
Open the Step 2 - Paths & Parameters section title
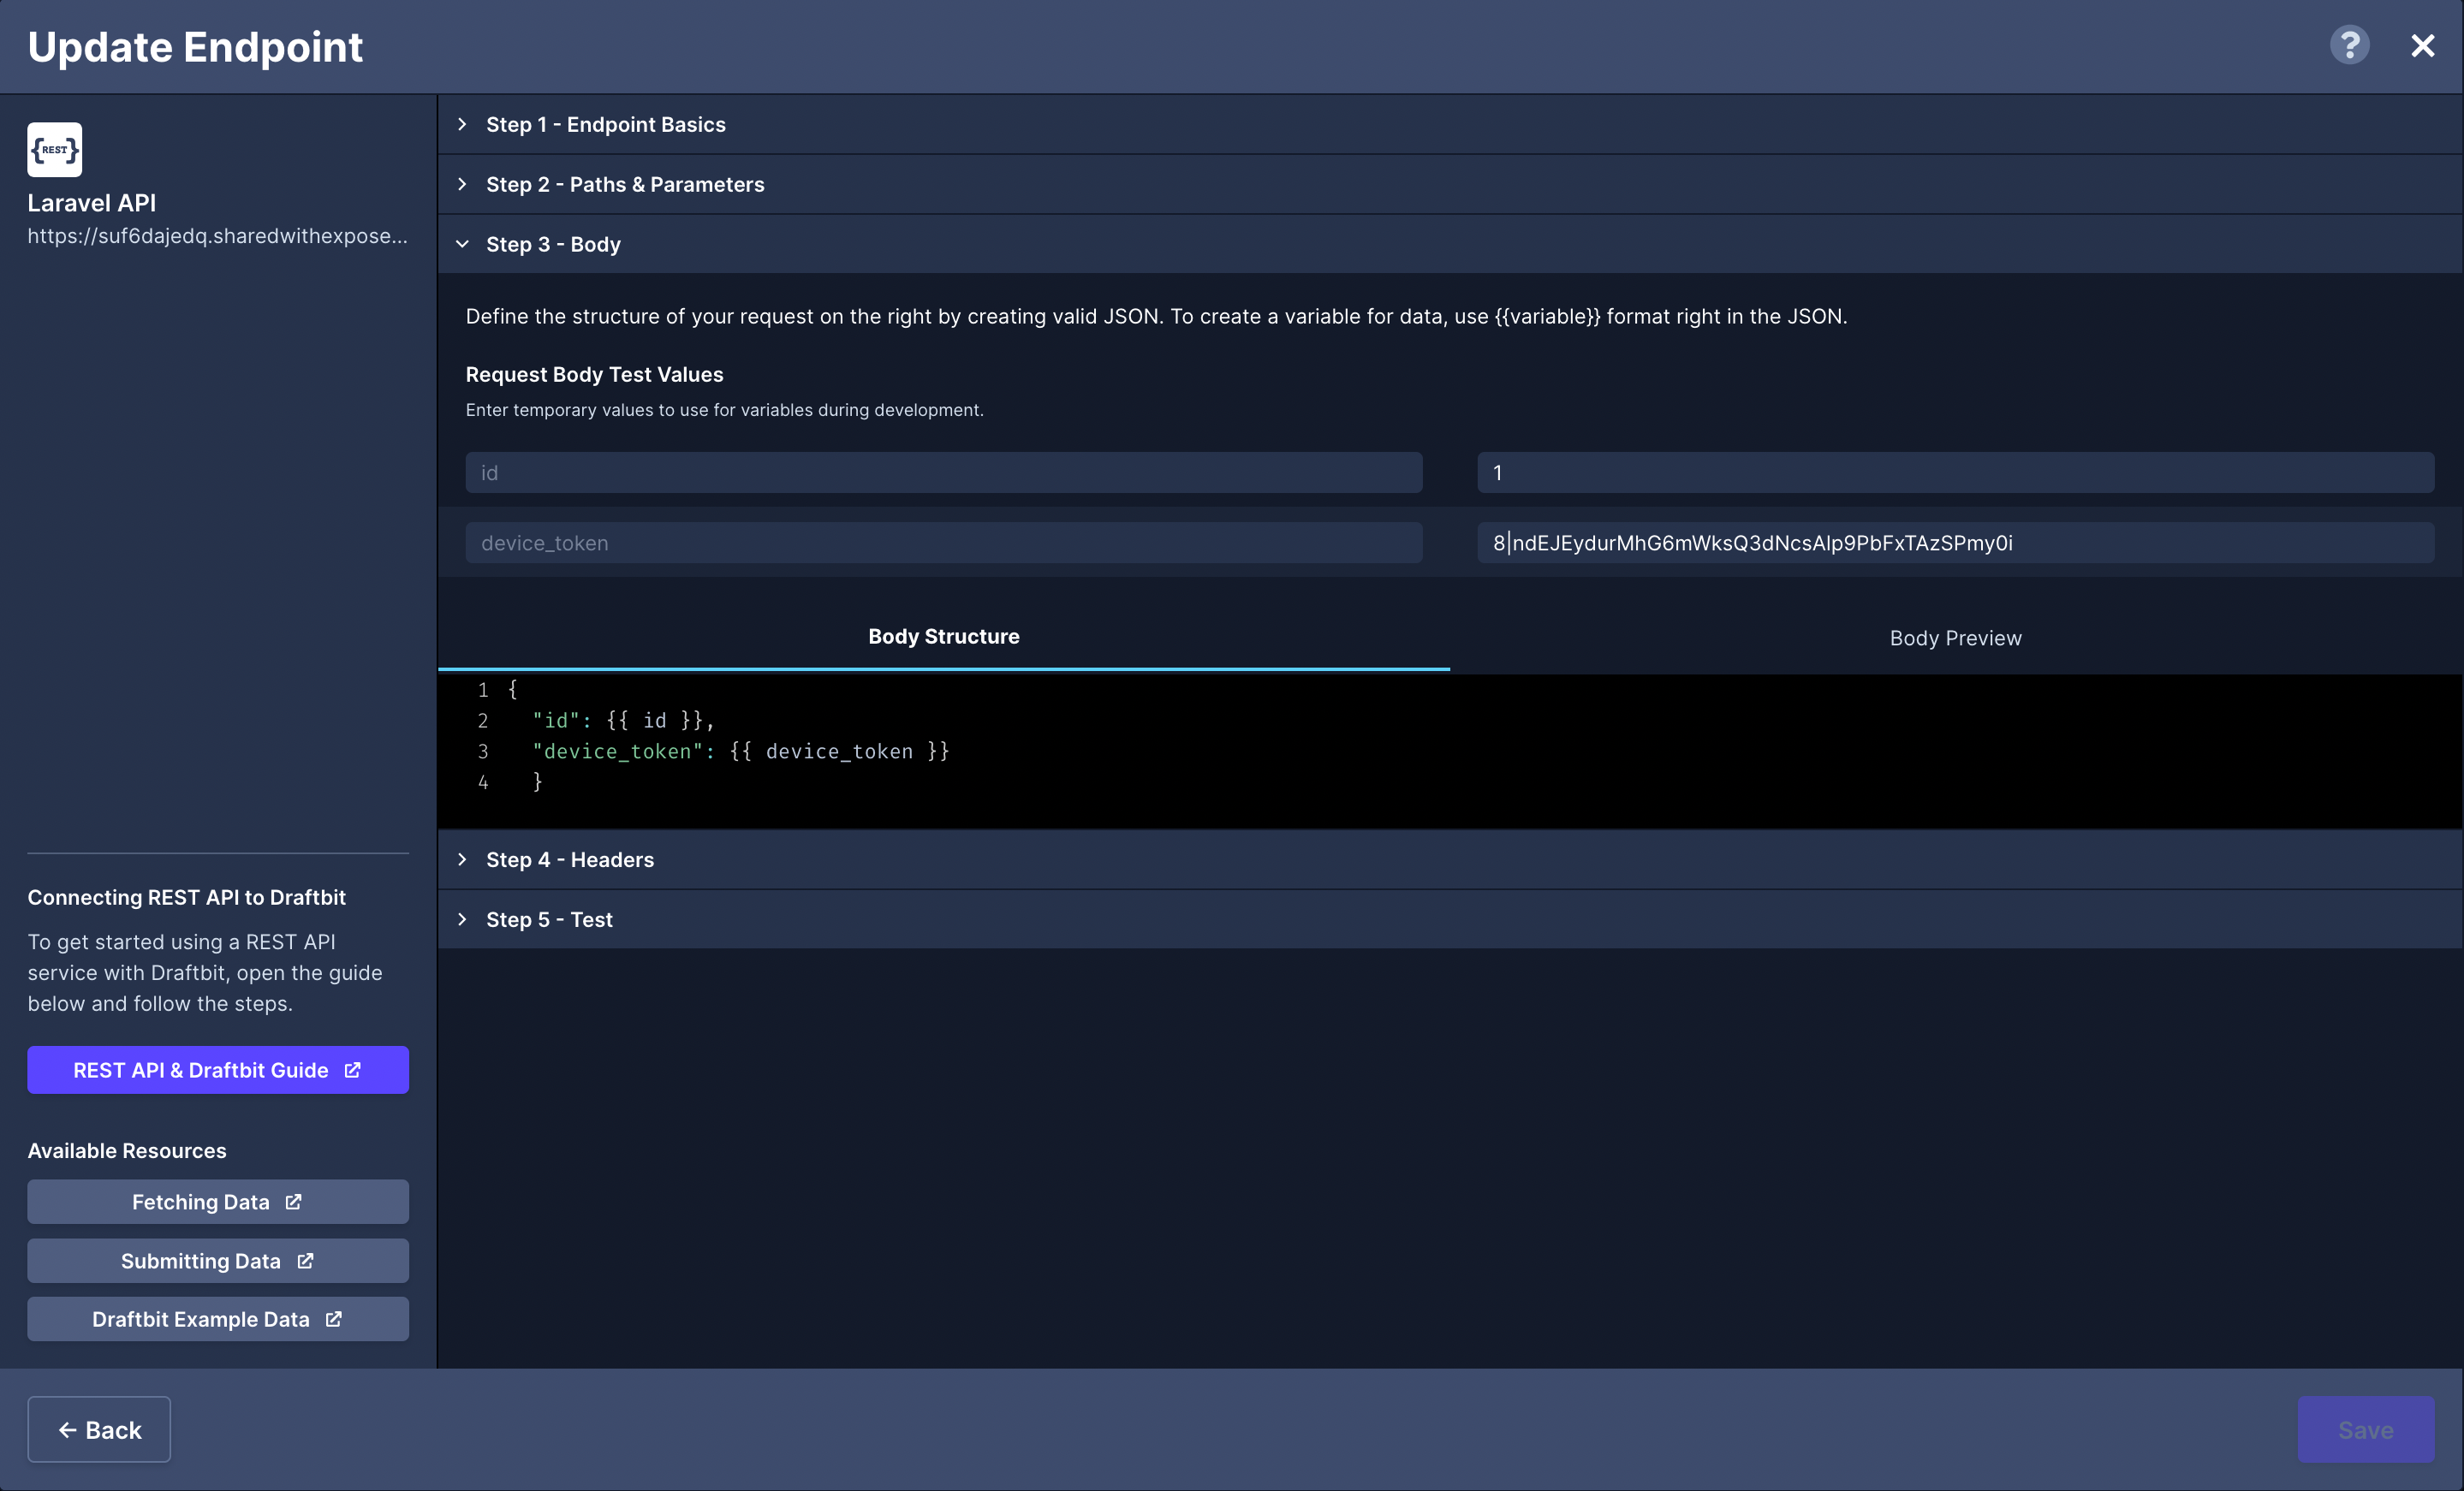click(625, 184)
